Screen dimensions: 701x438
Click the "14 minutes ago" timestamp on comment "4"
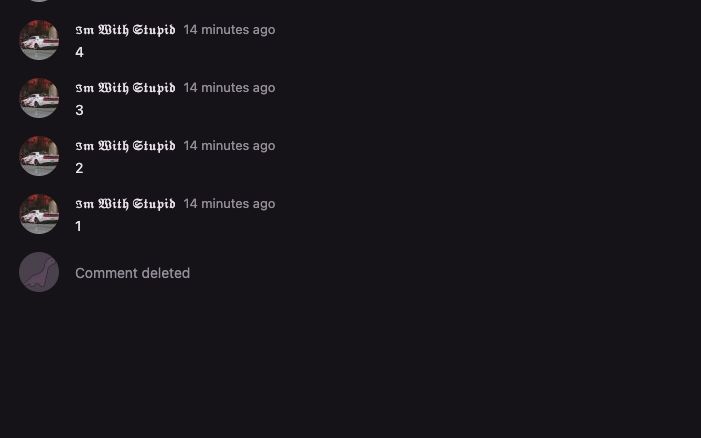[229, 30]
